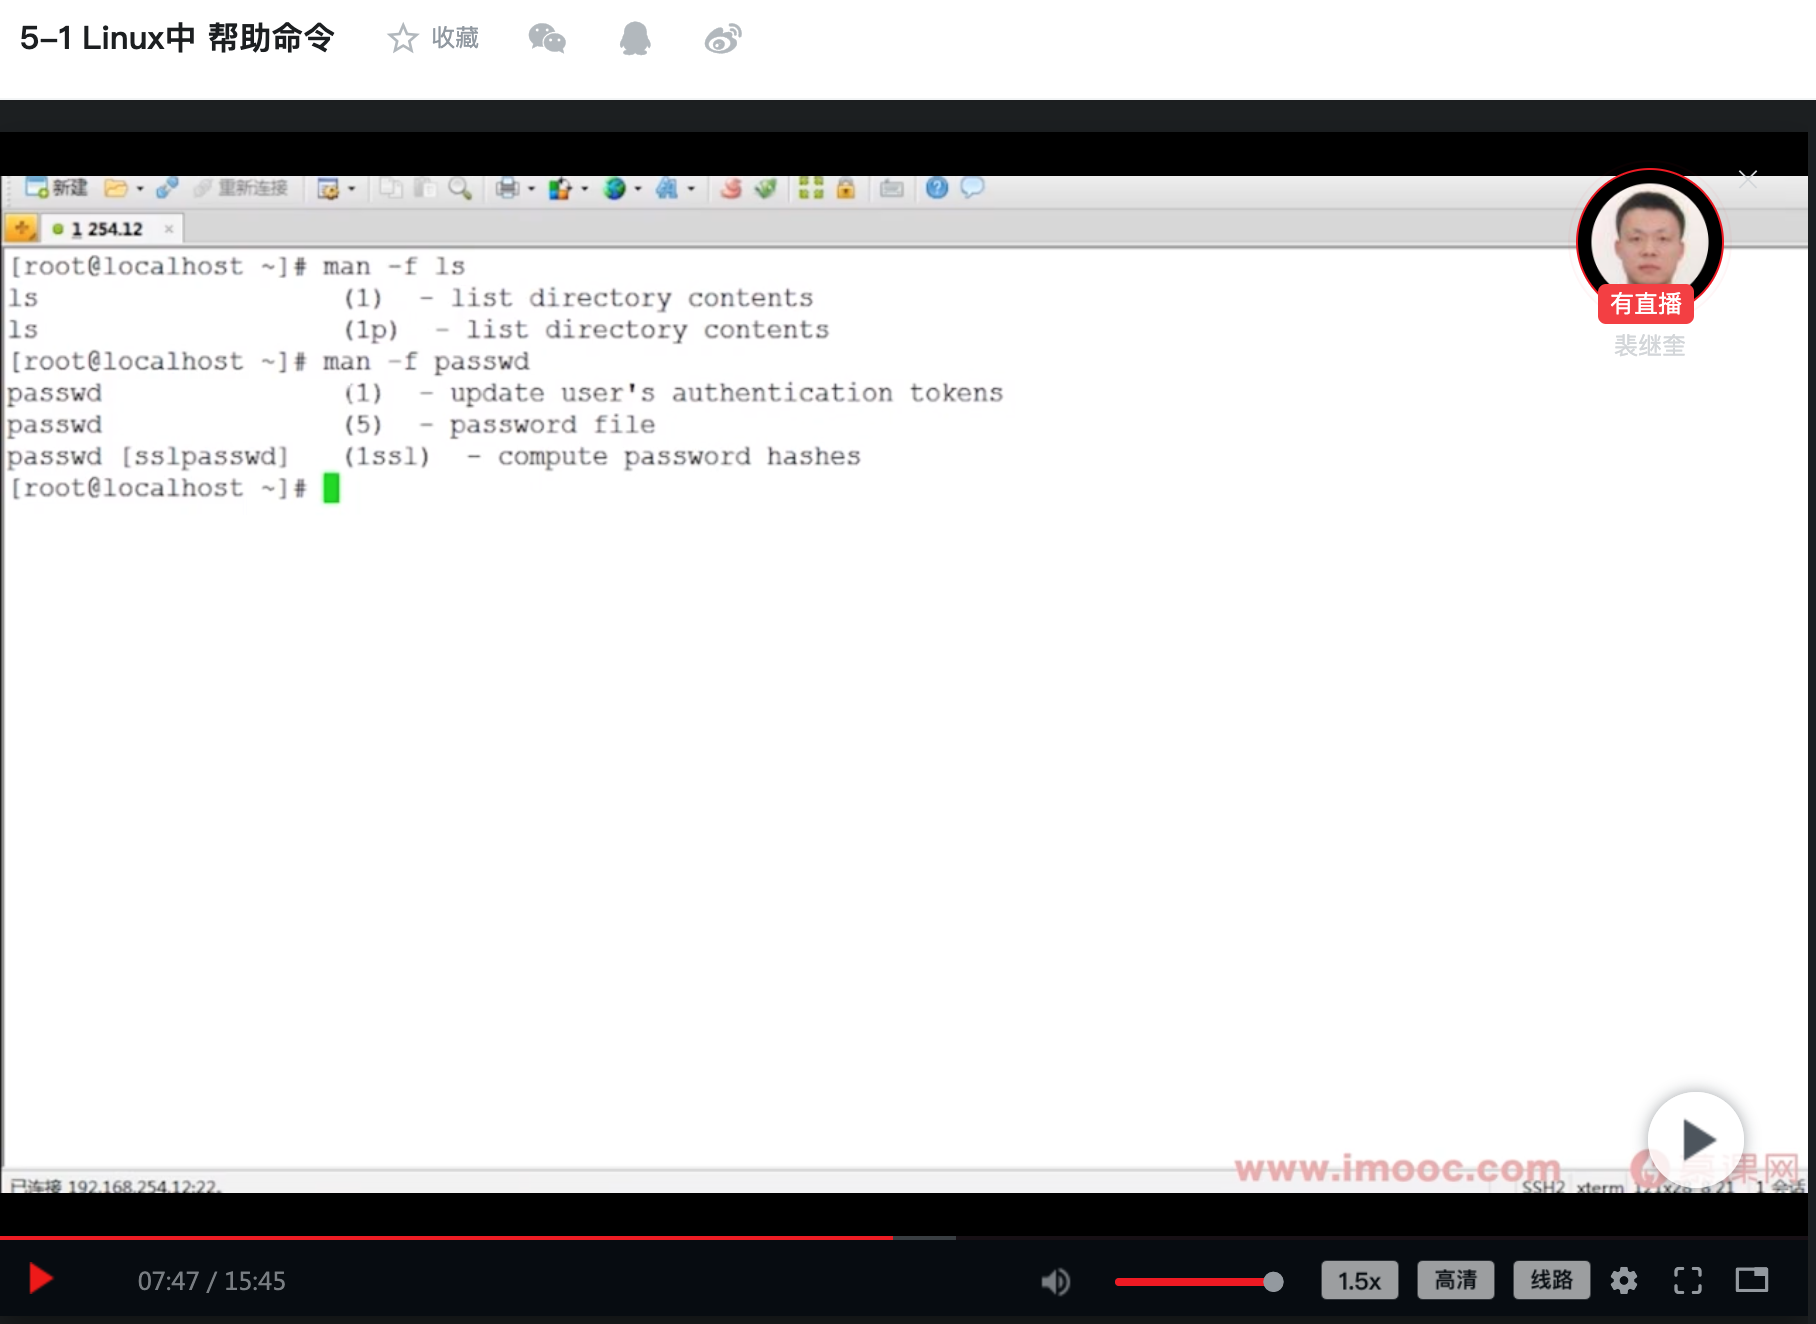
Task: Click the connect link toolbar icon
Action: tap(167, 188)
